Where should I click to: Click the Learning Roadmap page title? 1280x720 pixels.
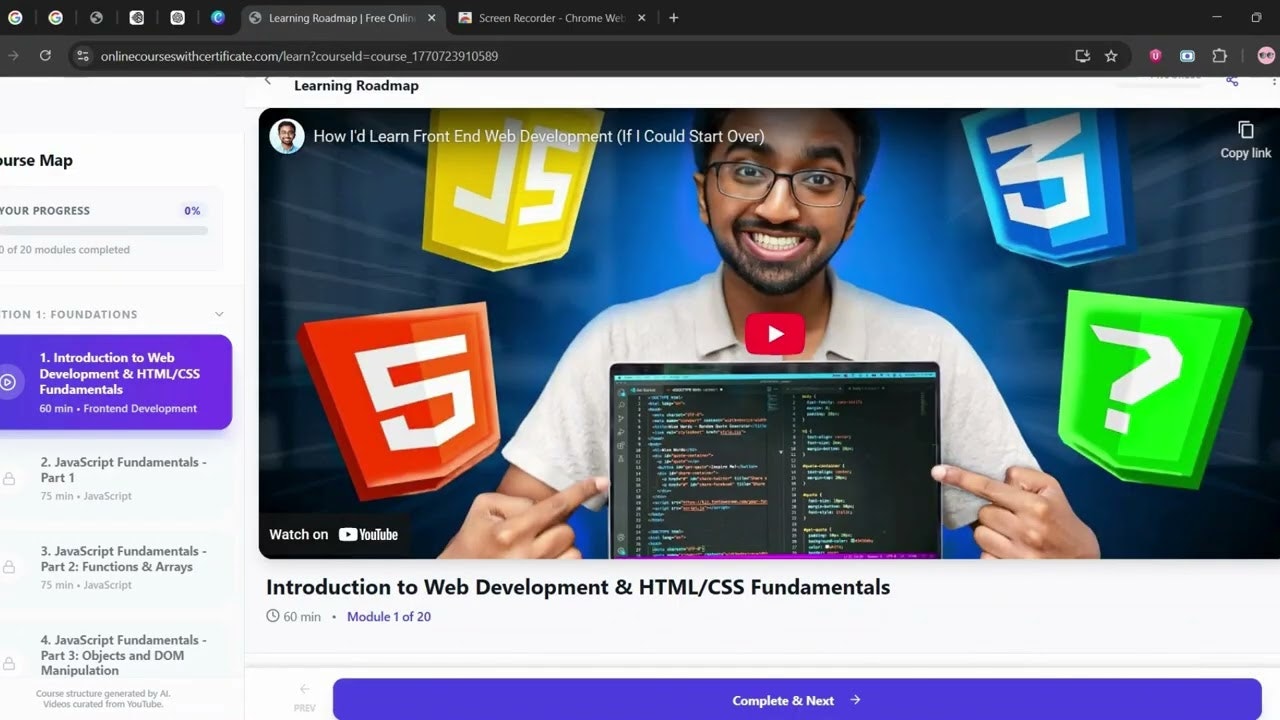click(x=356, y=86)
